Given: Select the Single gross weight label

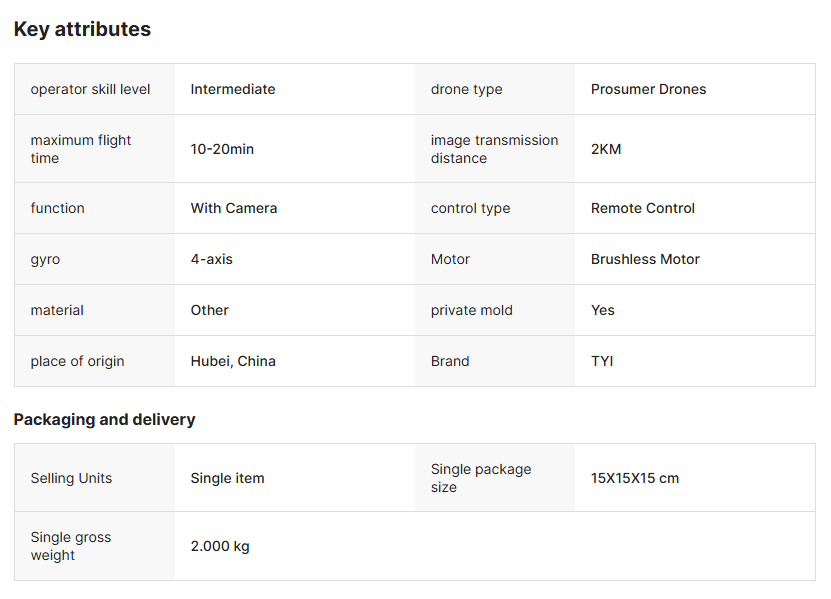Looking at the screenshot, I should coord(71,546).
